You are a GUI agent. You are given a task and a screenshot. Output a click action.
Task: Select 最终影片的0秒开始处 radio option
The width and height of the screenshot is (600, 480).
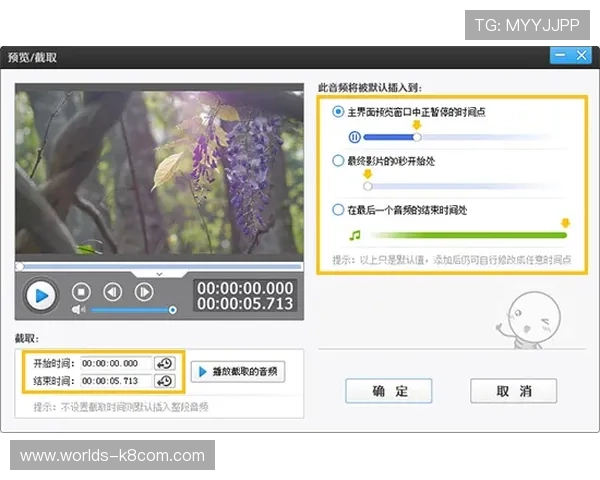click(x=339, y=160)
